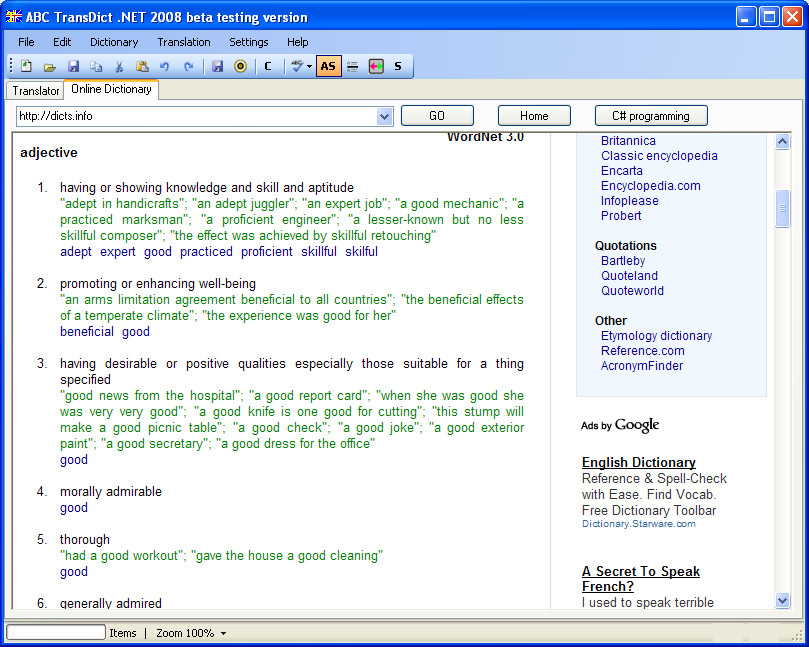Image resolution: width=809 pixels, height=647 pixels.
Task: Open the Classic encyclopedia link
Action: point(659,156)
